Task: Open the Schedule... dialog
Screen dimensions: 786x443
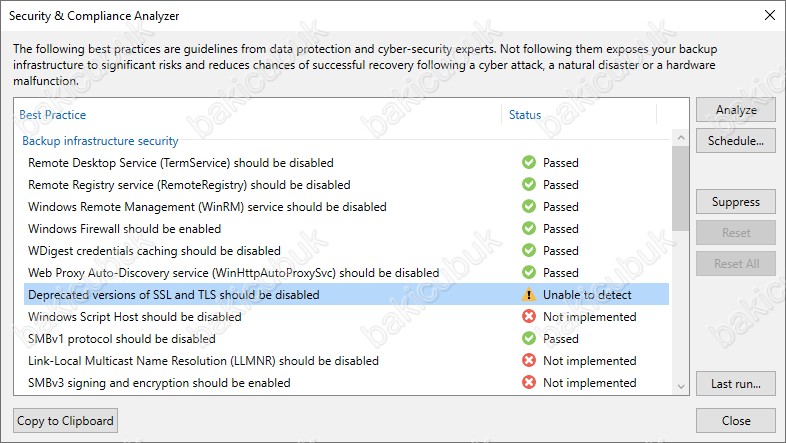Action: point(735,141)
